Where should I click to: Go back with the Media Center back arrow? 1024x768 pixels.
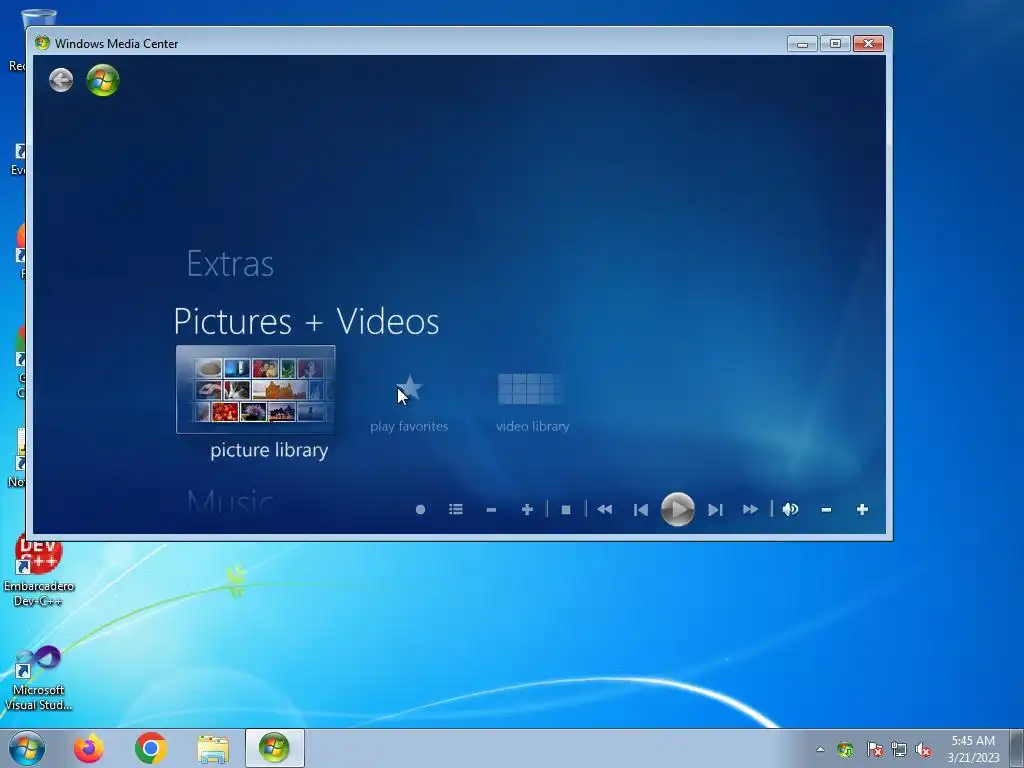pos(61,80)
